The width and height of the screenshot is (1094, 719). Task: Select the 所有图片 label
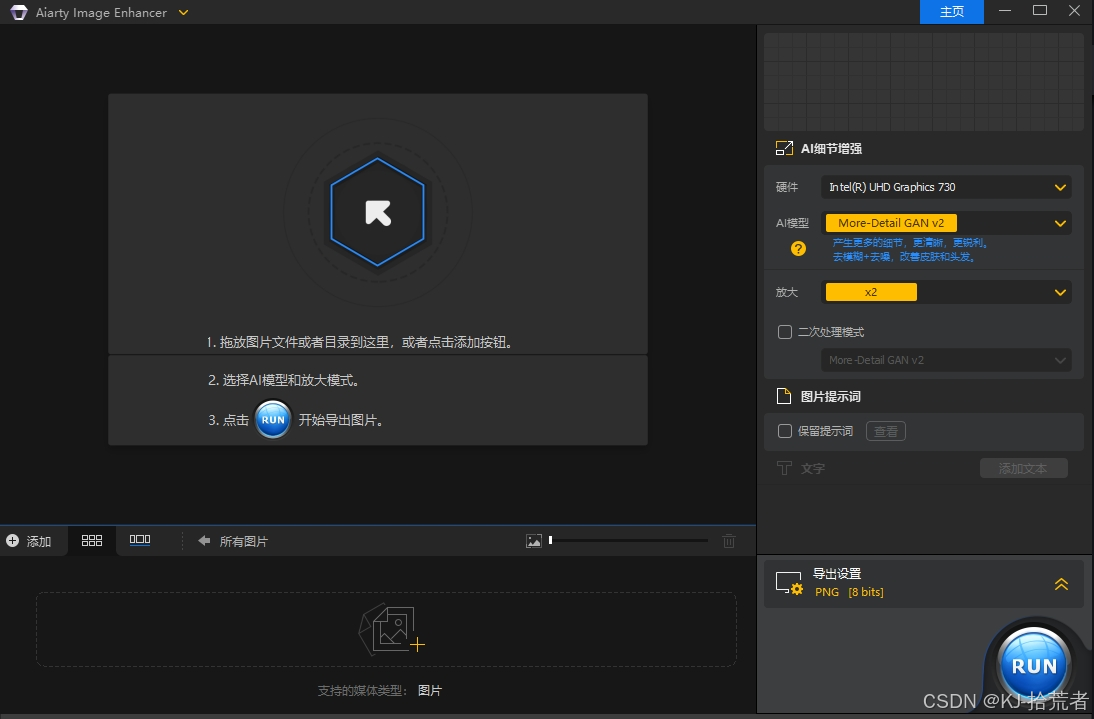243,541
